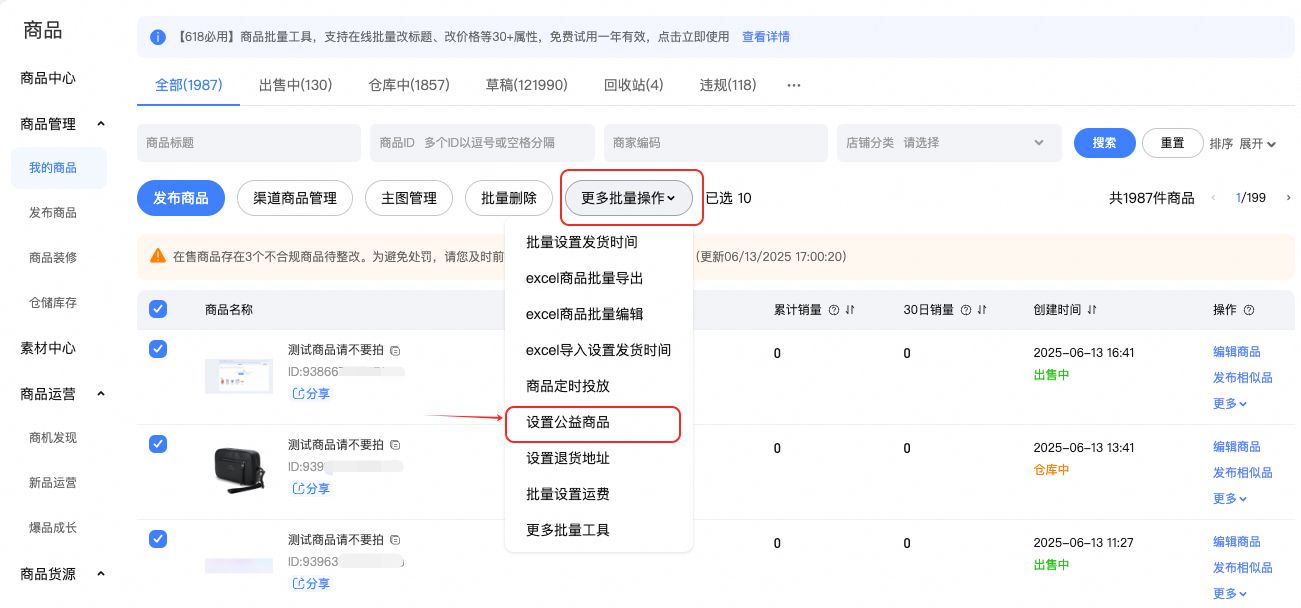Click the help icon beside 操作 header
This screenshot has width=1301, height=608.
[x=1249, y=310]
